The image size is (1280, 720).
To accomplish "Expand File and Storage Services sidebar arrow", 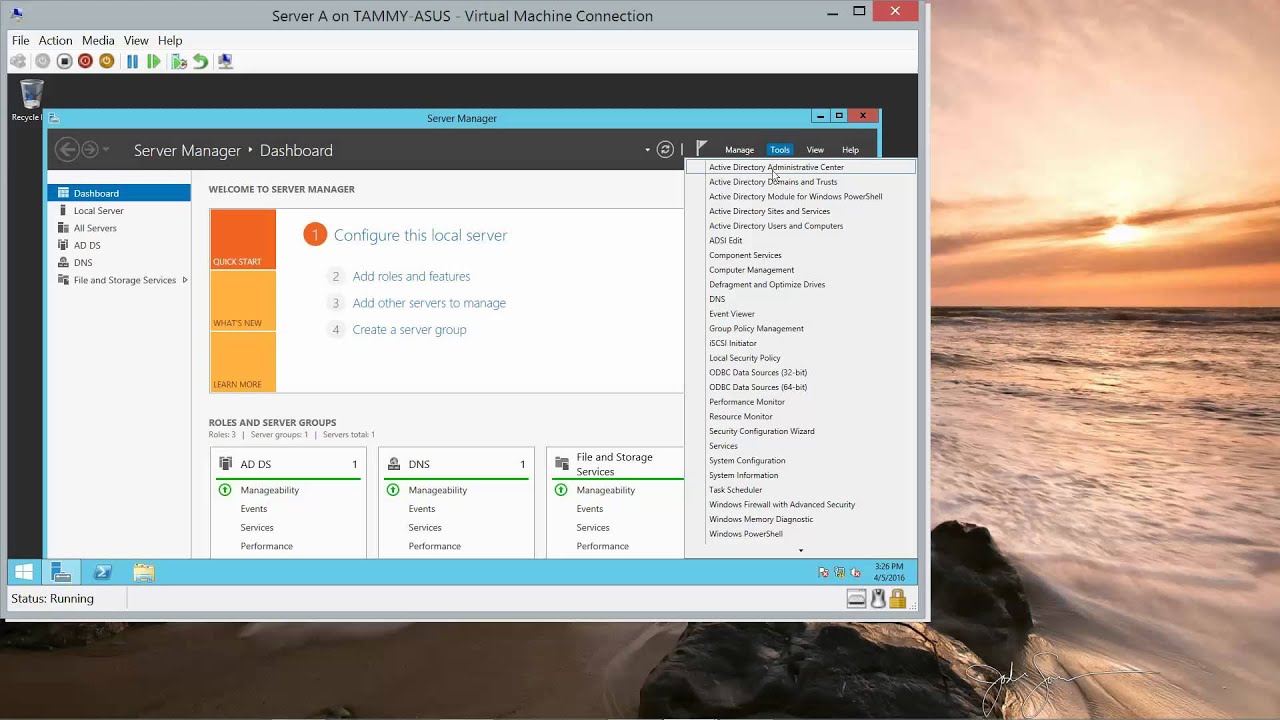I will 185,280.
